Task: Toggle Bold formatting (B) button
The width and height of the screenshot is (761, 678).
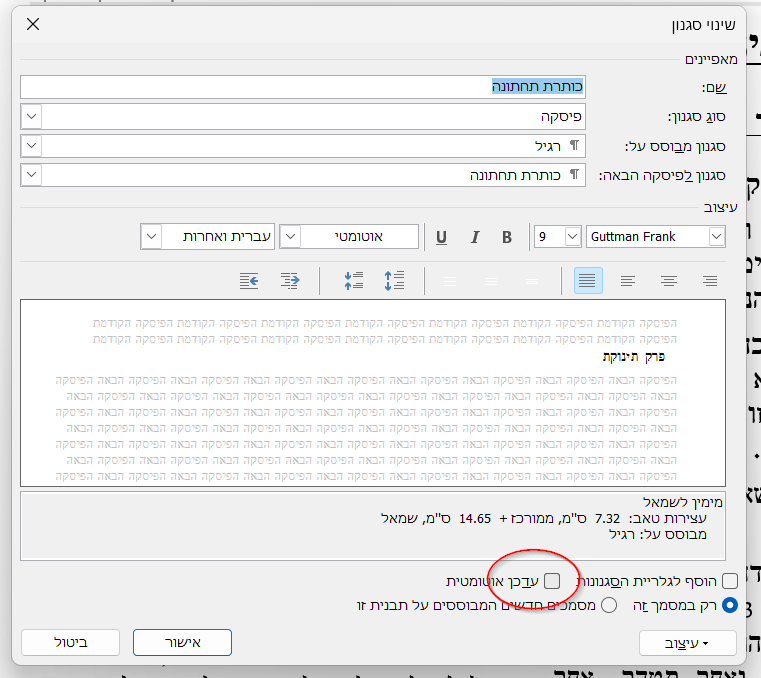Action: [507, 237]
